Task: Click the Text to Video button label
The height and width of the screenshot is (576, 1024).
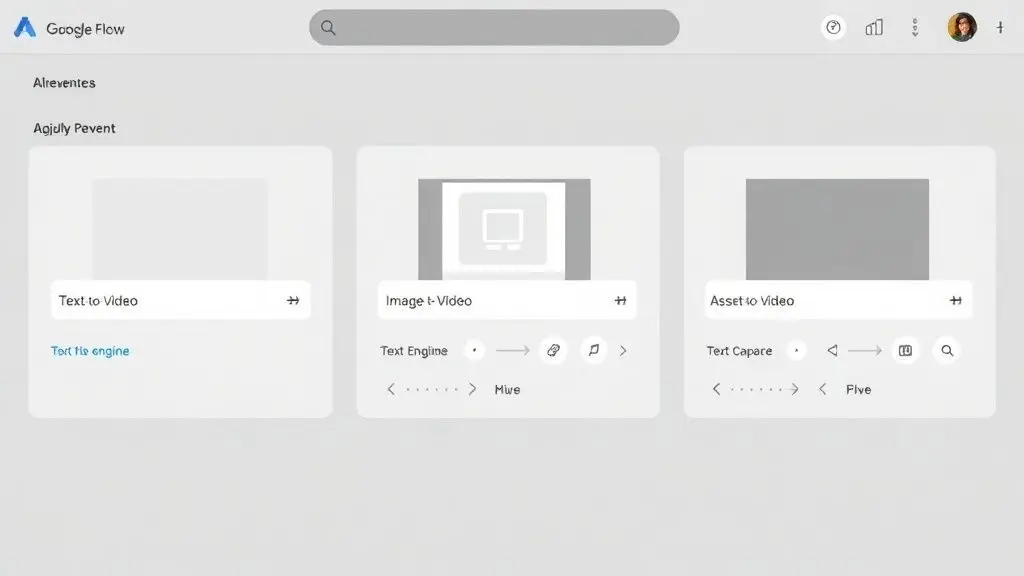Action: [98, 301]
